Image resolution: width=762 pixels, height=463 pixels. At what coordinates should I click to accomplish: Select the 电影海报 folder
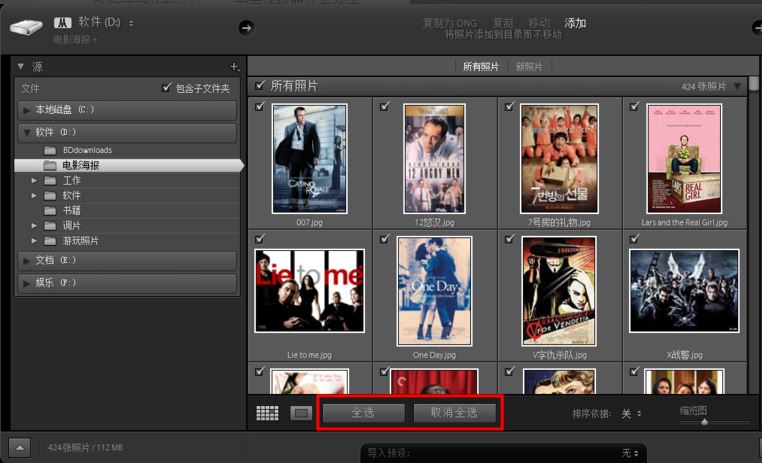[127, 165]
